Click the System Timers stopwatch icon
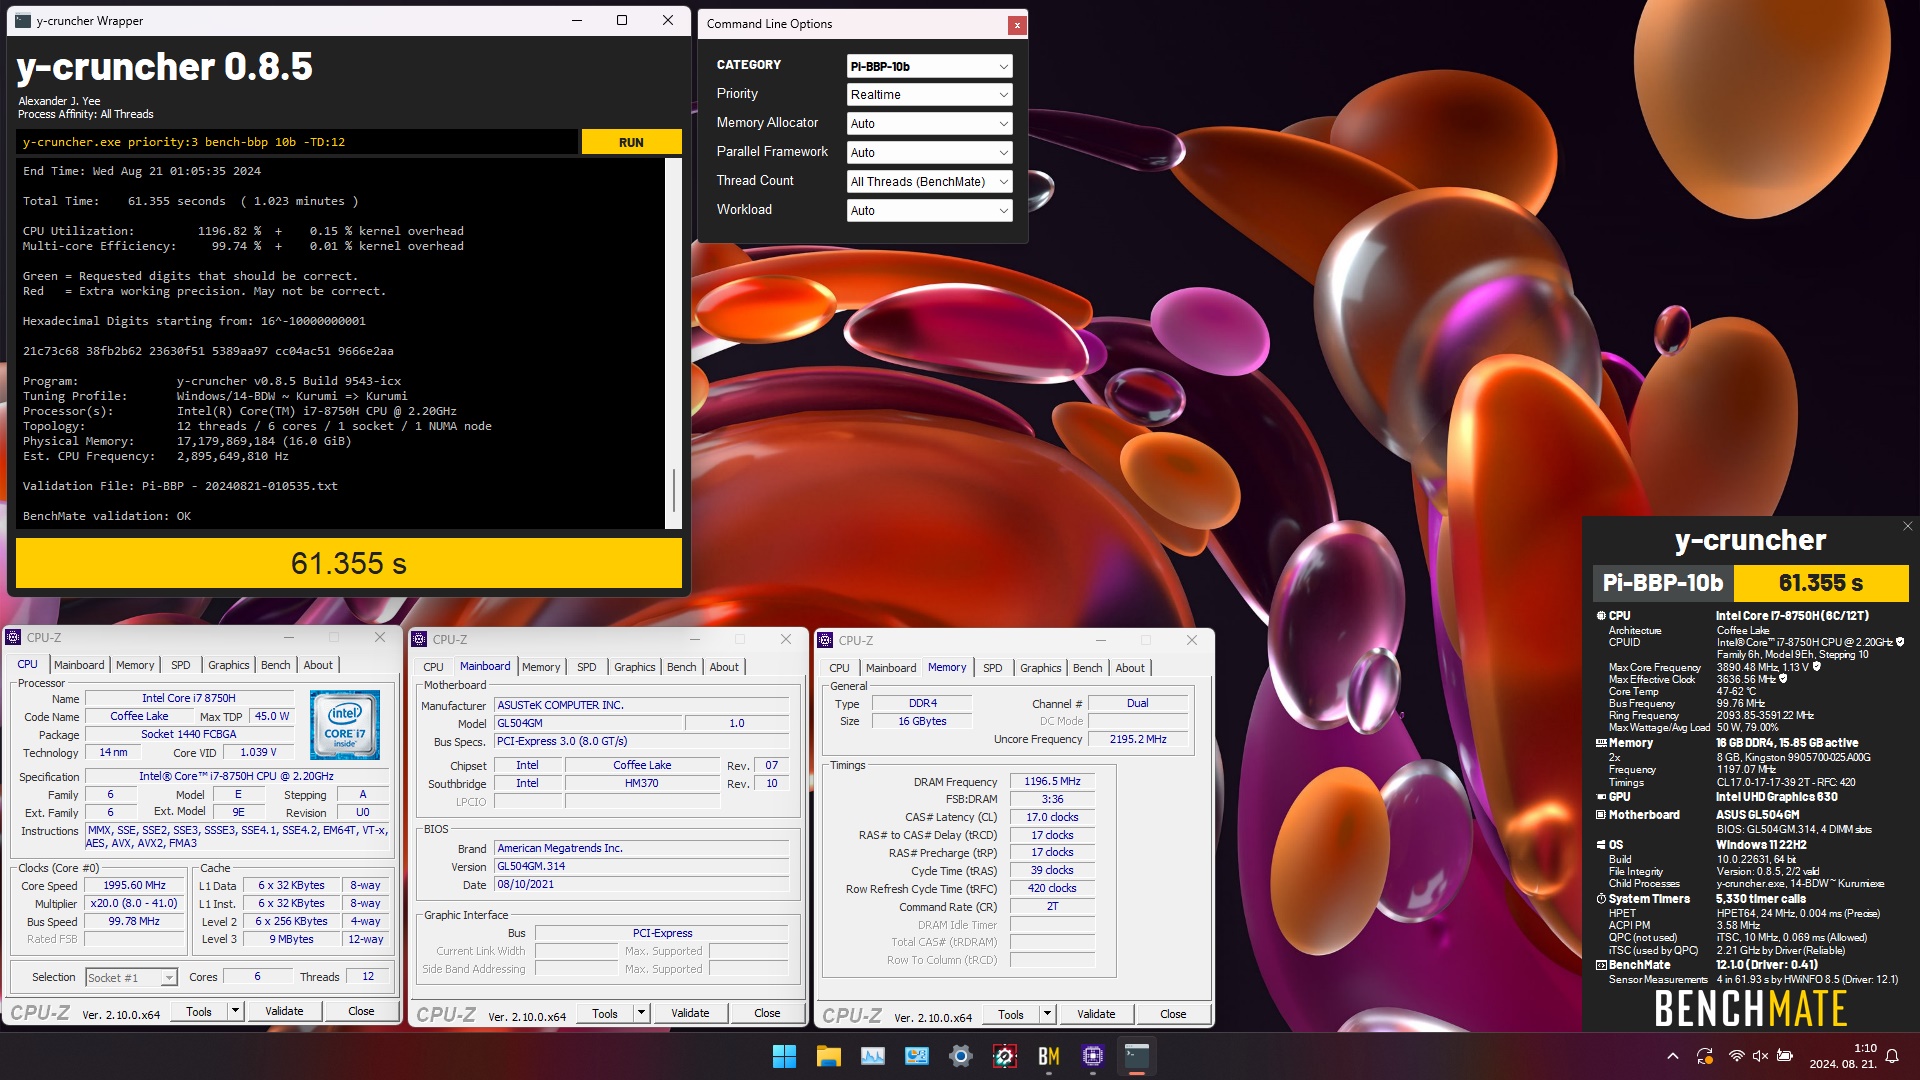This screenshot has width=1920, height=1080. [1601, 899]
